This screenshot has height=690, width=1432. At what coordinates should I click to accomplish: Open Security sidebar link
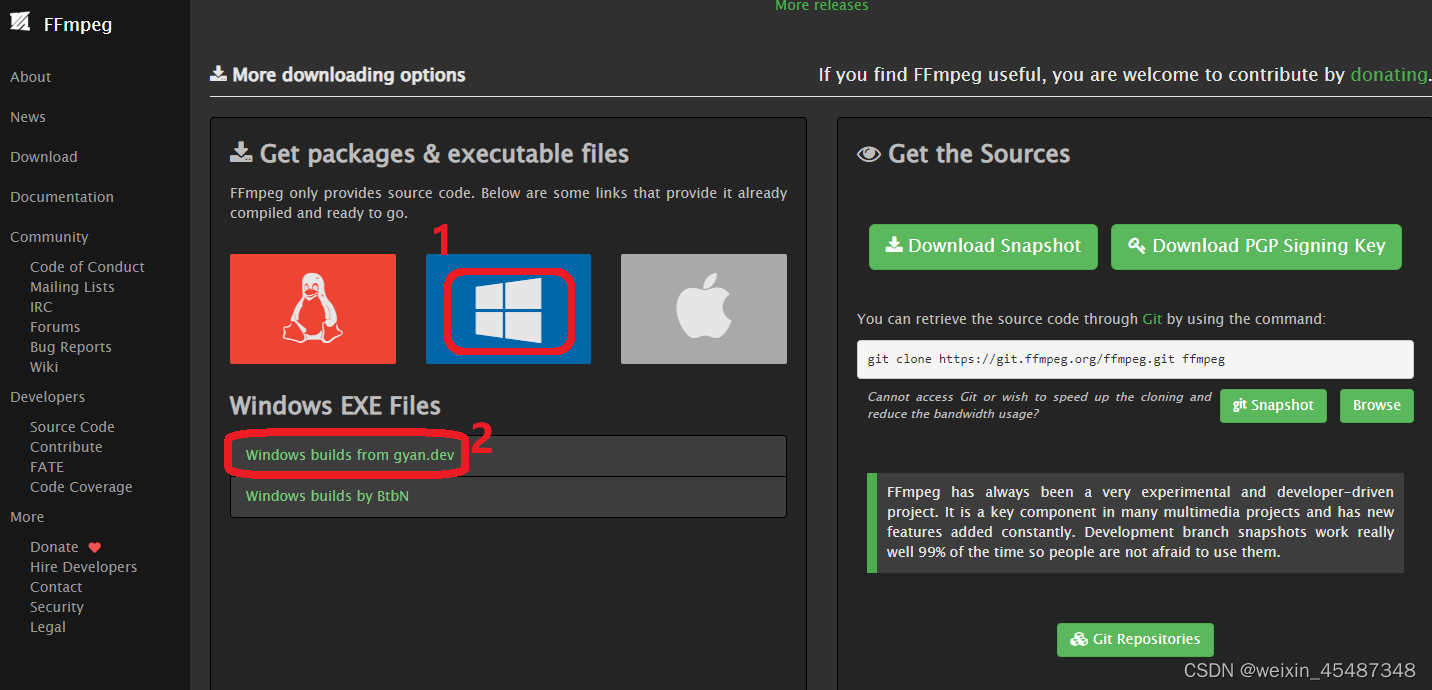pos(57,607)
